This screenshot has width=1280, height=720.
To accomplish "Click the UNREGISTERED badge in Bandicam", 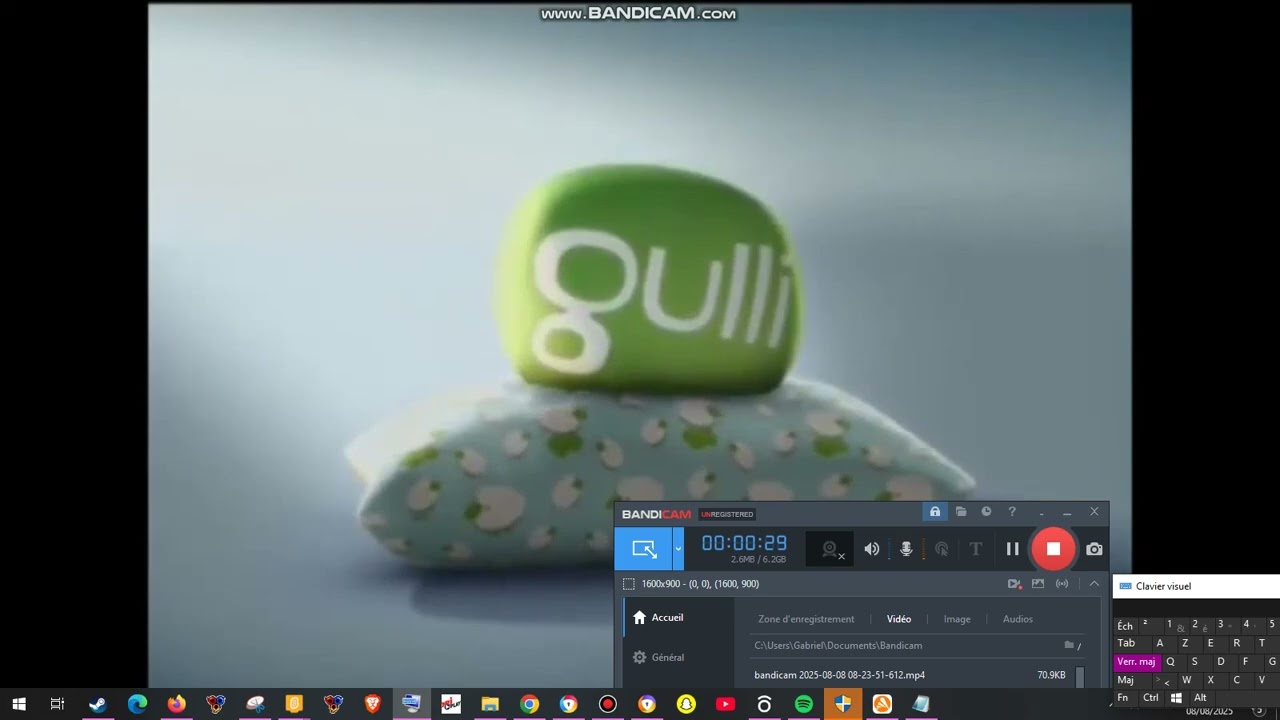I will coord(727,514).
